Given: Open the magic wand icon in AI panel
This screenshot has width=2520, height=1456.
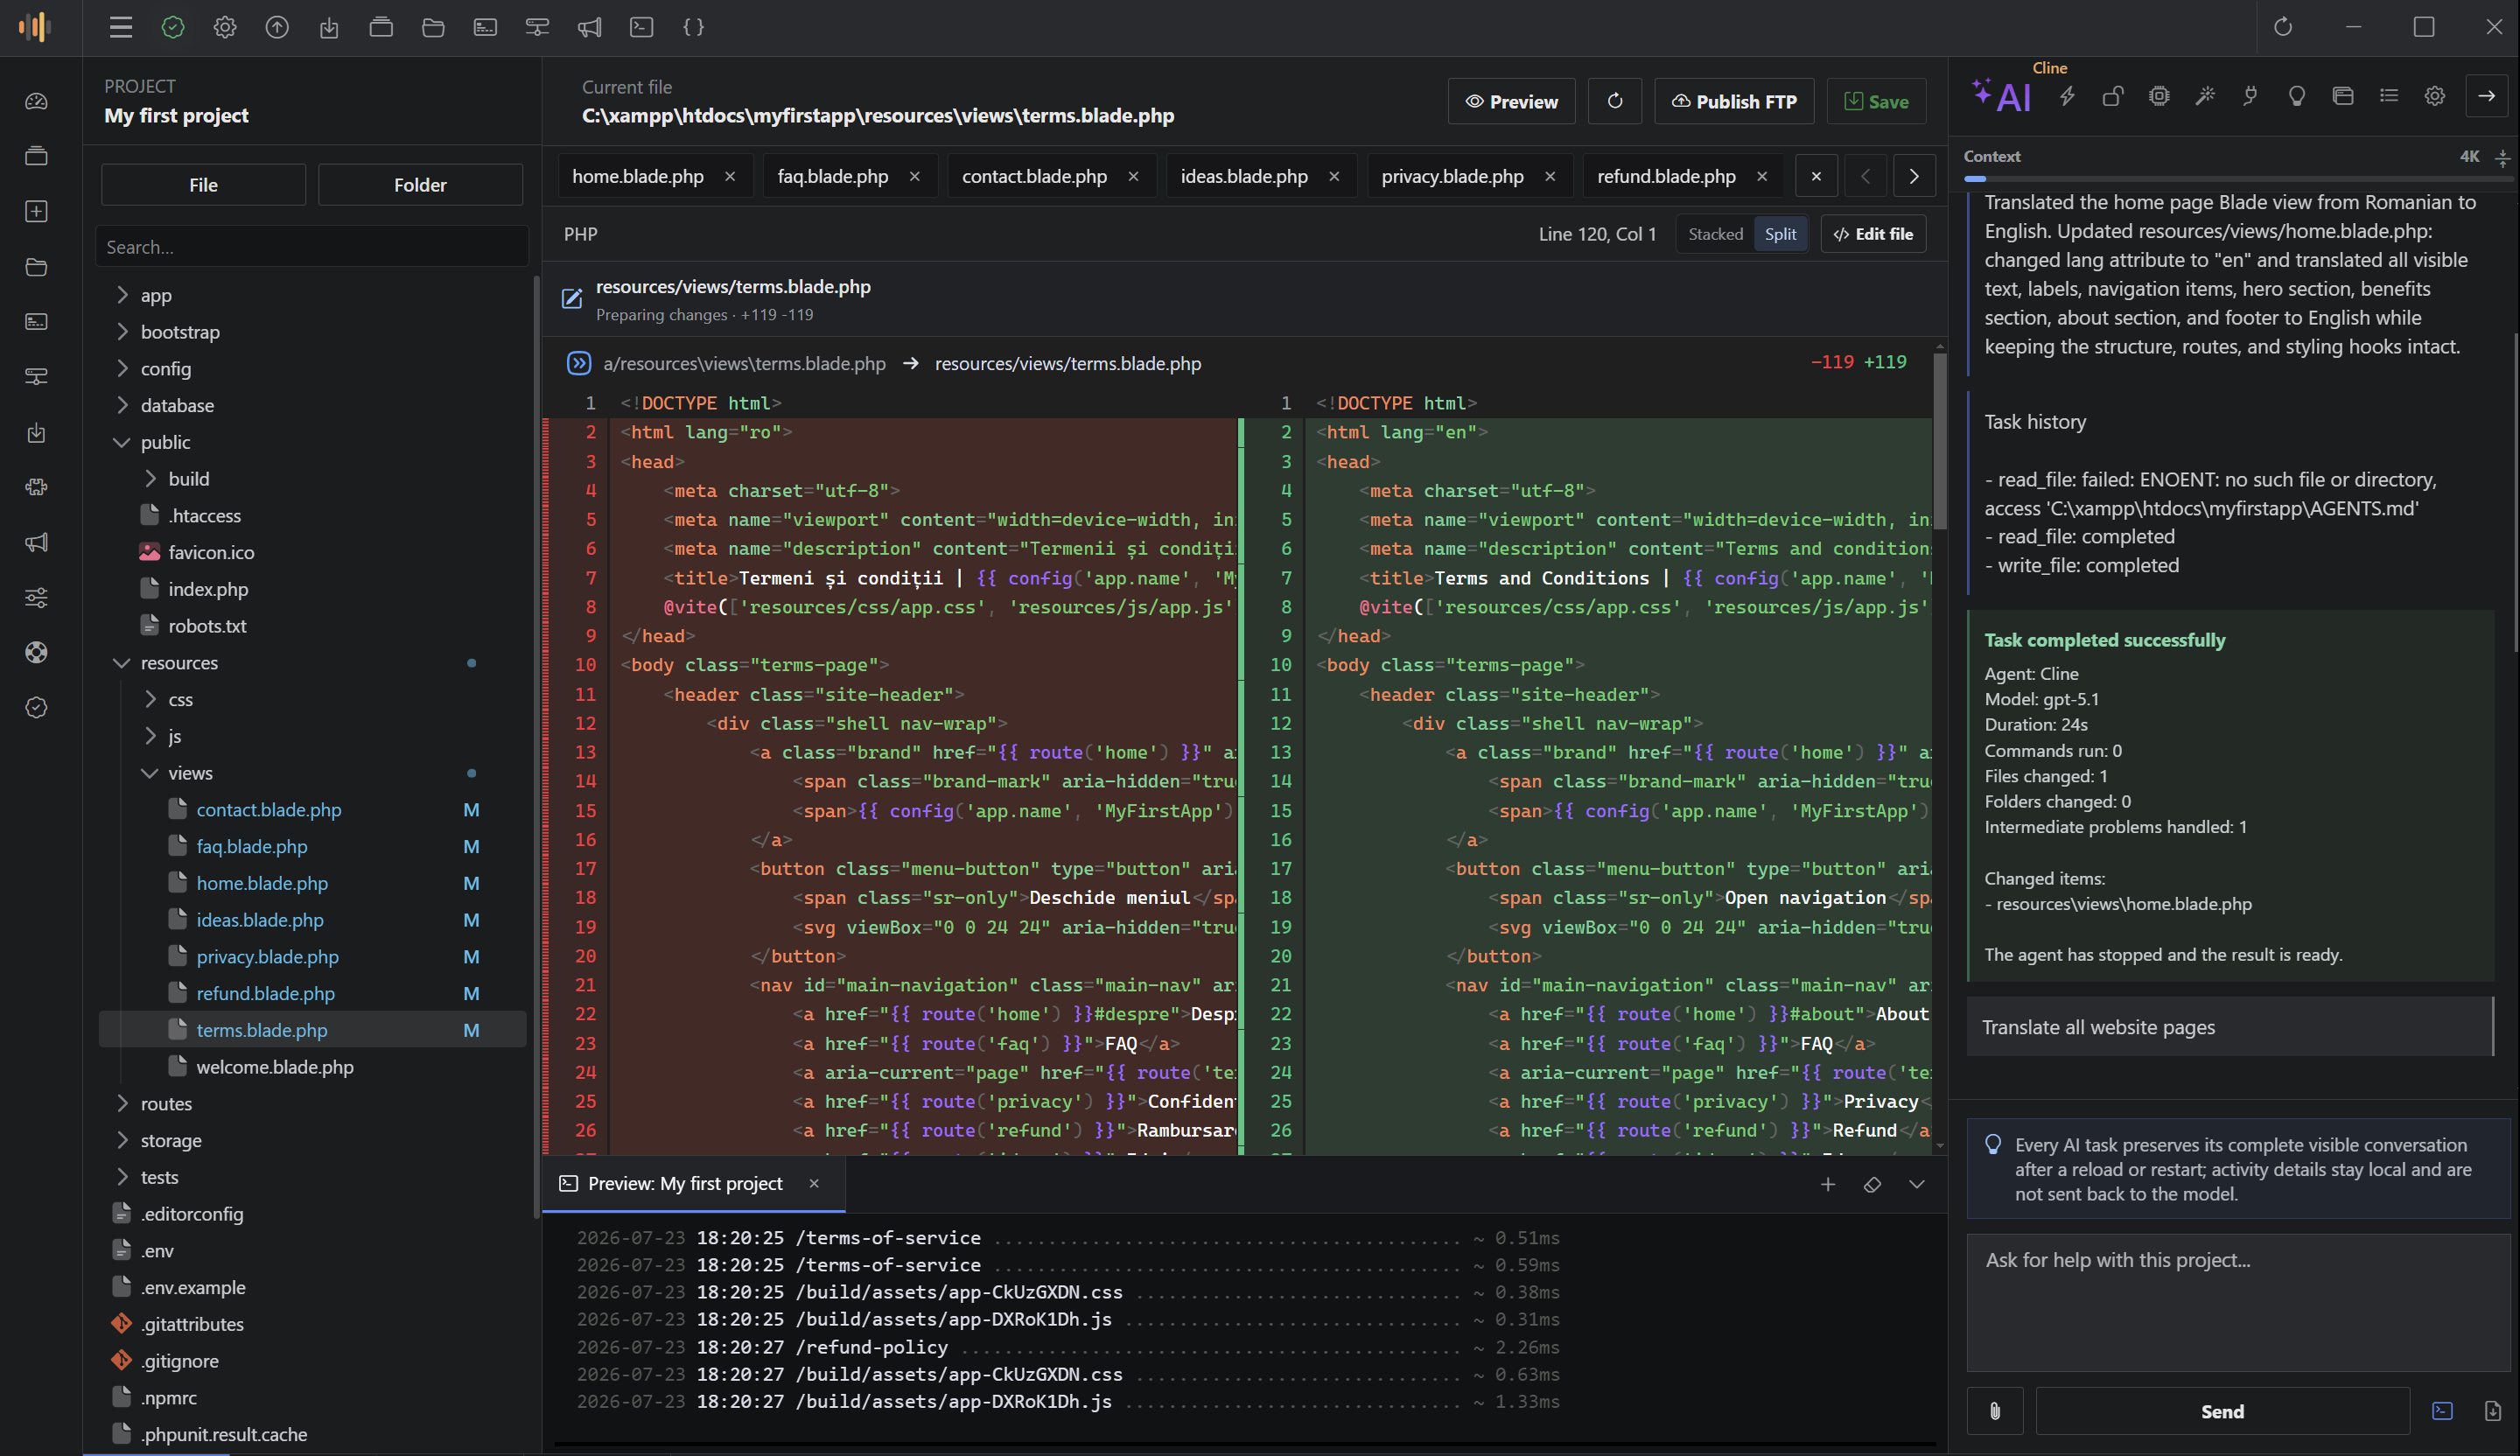Looking at the screenshot, I should [2205, 96].
